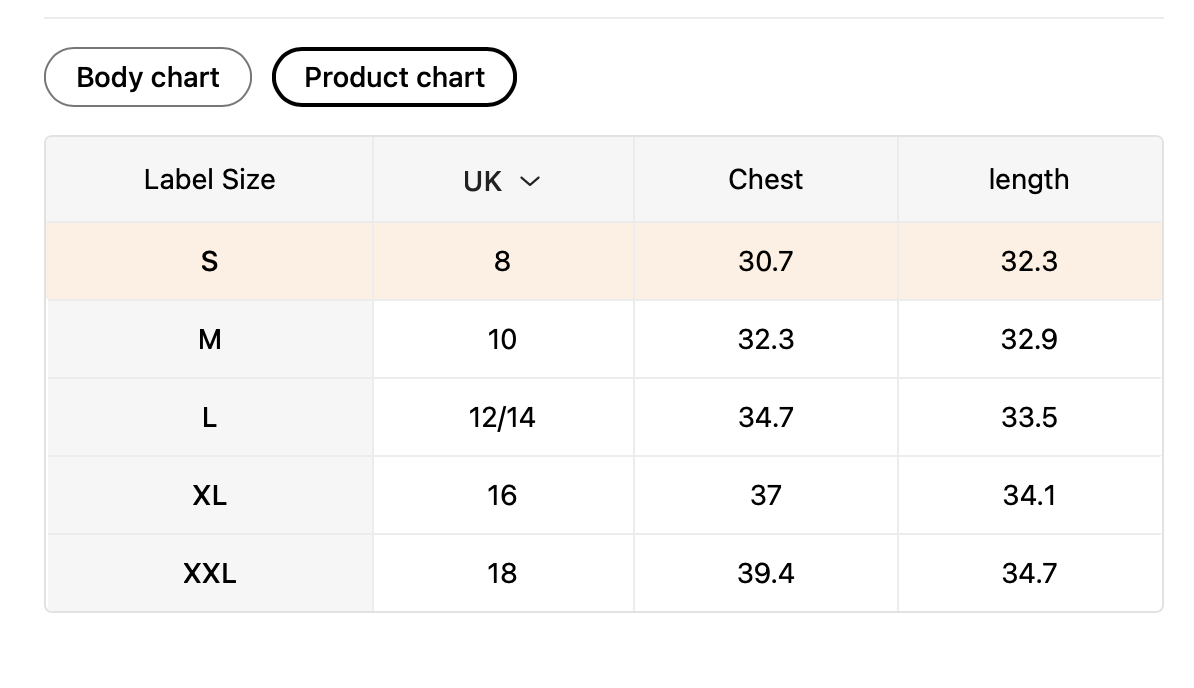Click the 39.4 chest measurement cell
This screenshot has height=688, width=1194.
[x=765, y=574]
